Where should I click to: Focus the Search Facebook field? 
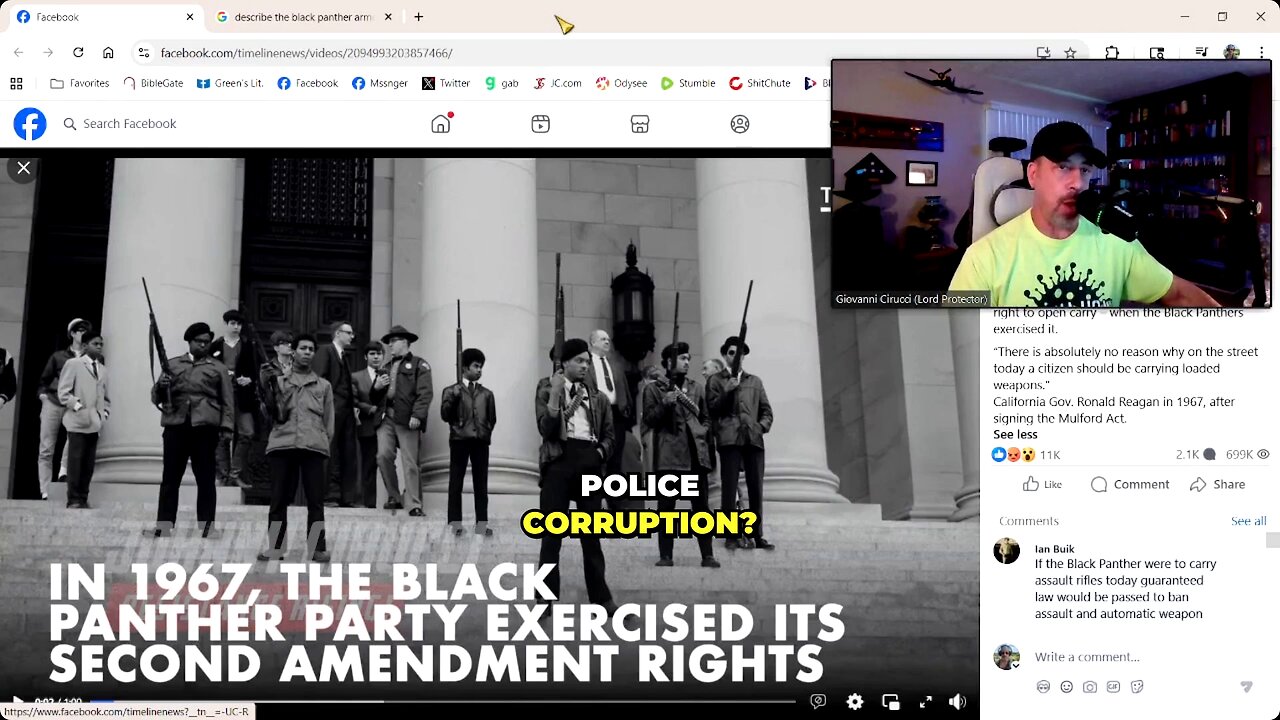tap(130, 124)
